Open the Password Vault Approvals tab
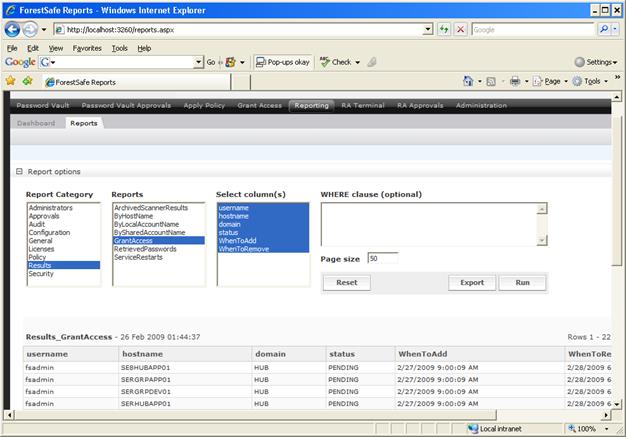This screenshot has height=437, width=626. (x=126, y=105)
